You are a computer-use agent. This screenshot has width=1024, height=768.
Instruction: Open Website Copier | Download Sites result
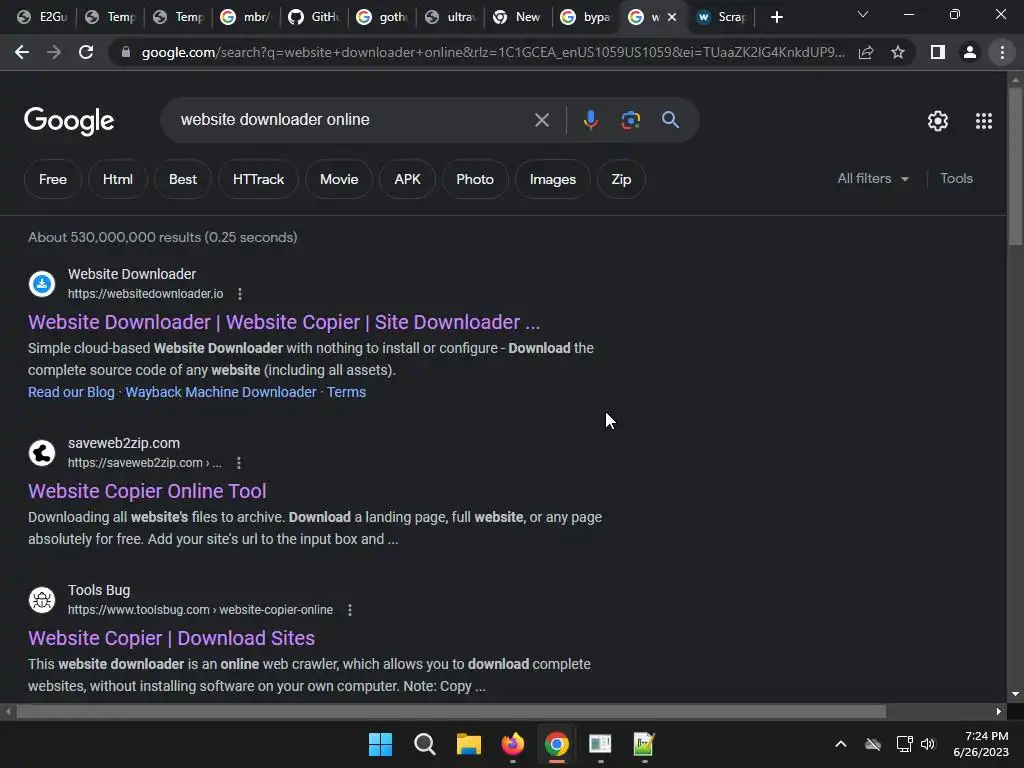click(171, 638)
